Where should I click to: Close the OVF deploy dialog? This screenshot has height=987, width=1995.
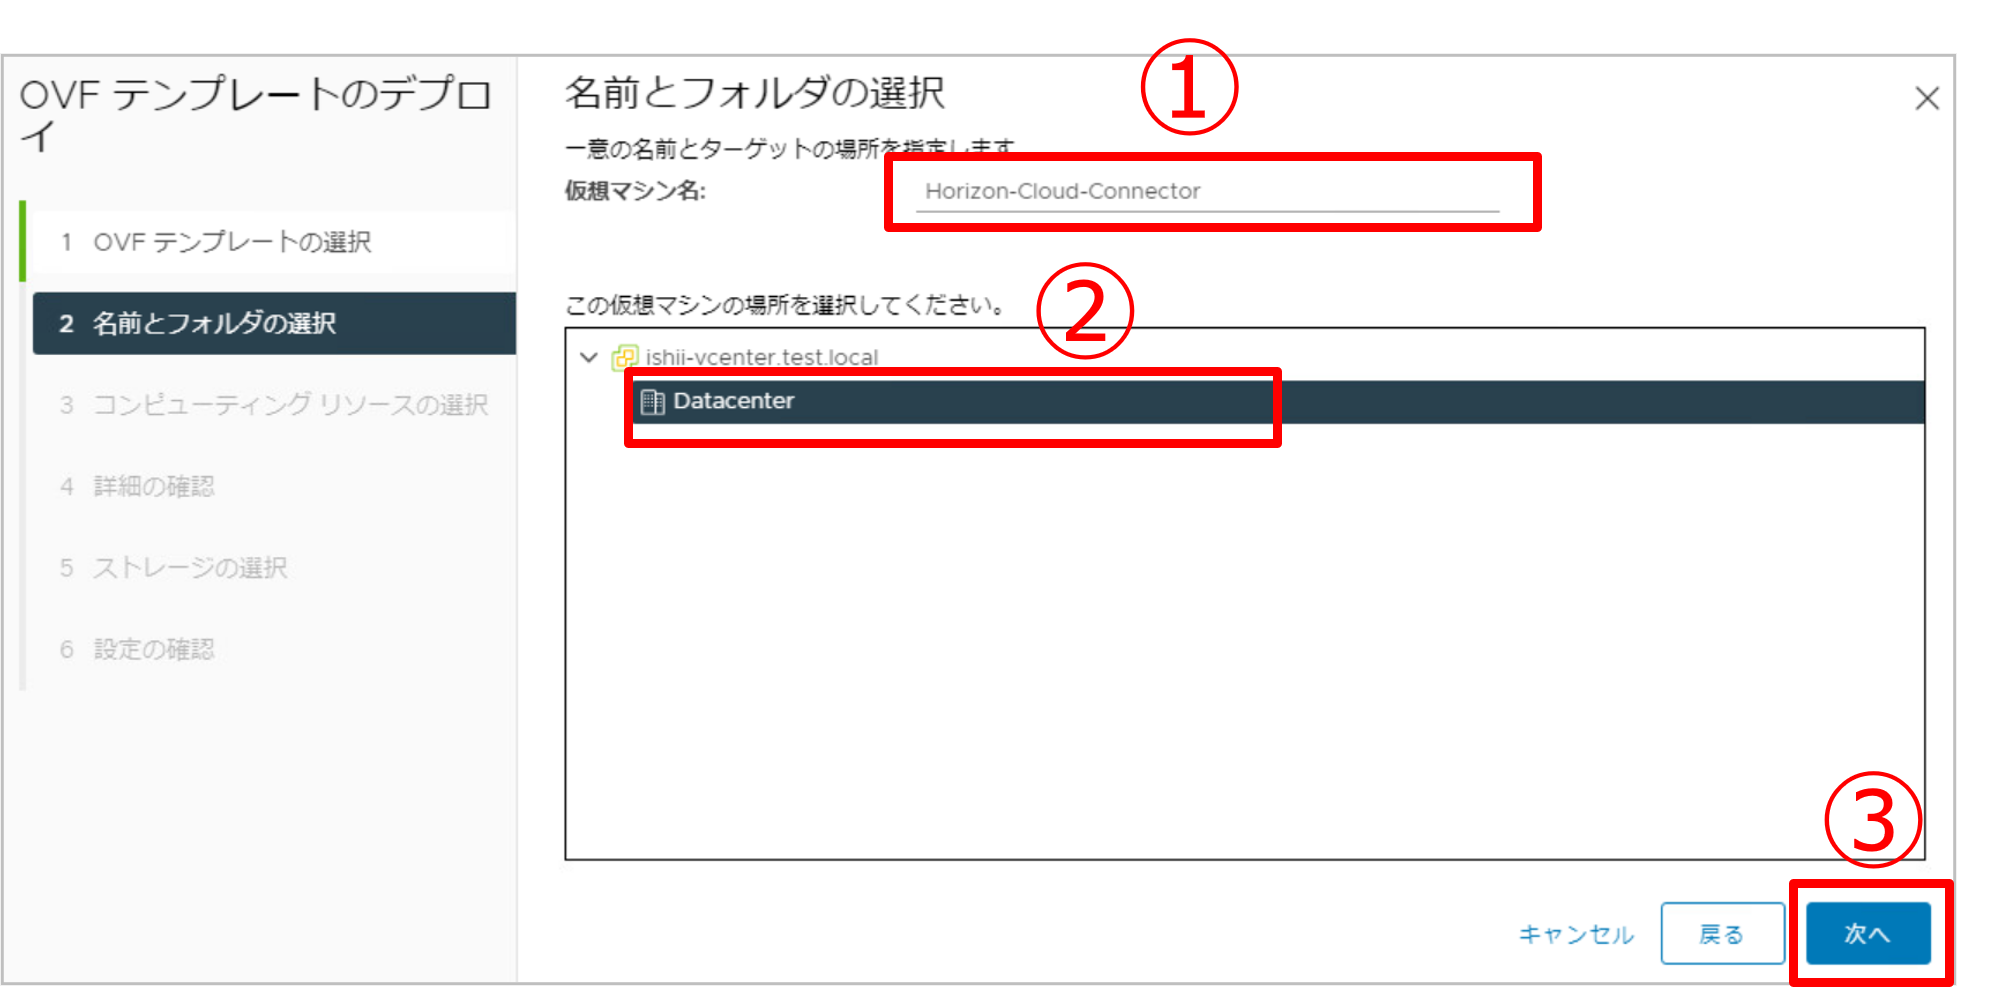click(1927, 98)
